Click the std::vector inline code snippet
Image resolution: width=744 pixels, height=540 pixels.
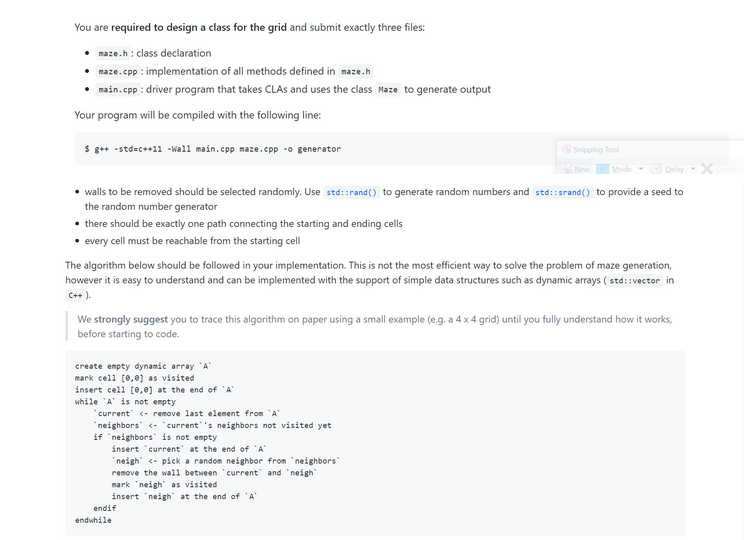click(x=634, y=280)
